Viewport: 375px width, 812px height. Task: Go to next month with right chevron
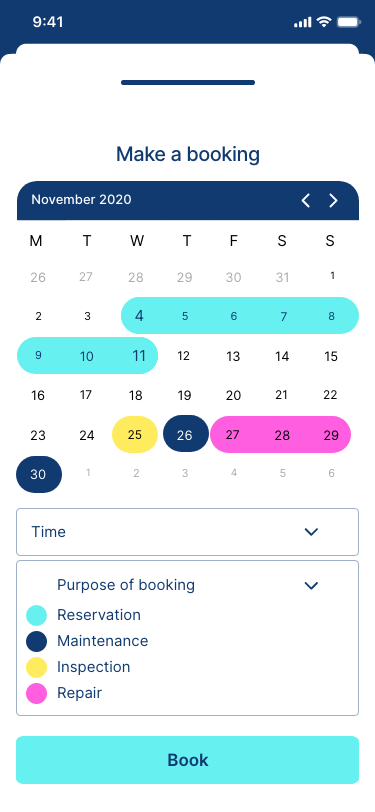[x=334, y=200]
